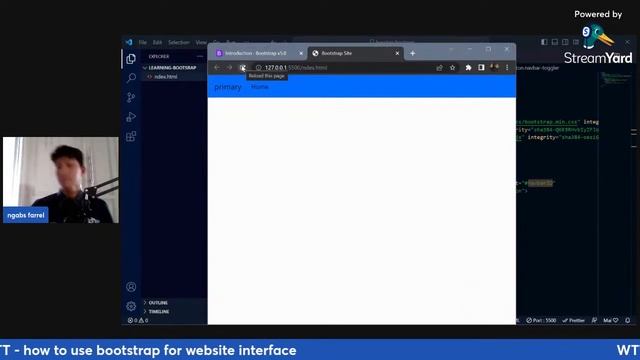Viewport: 640px width, 360px height.
Task: Click the VS Code minimap
Action: [x=617, y=80]
